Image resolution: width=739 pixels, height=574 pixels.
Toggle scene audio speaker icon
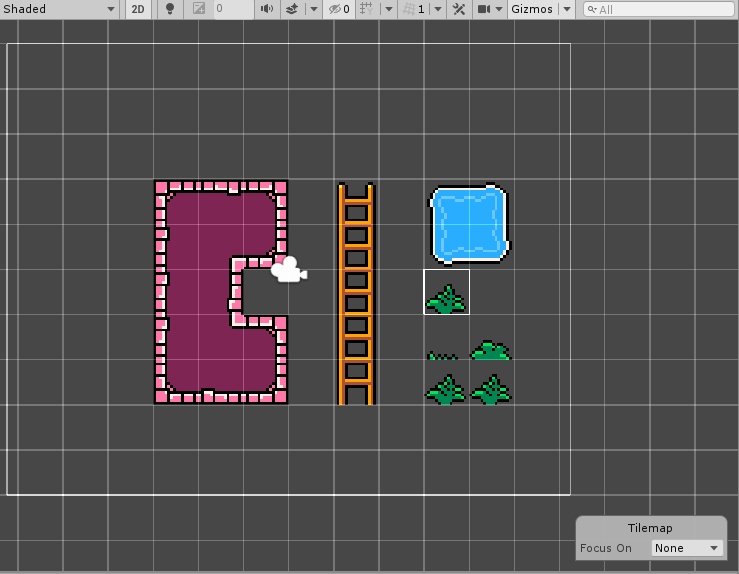[266, 9]
